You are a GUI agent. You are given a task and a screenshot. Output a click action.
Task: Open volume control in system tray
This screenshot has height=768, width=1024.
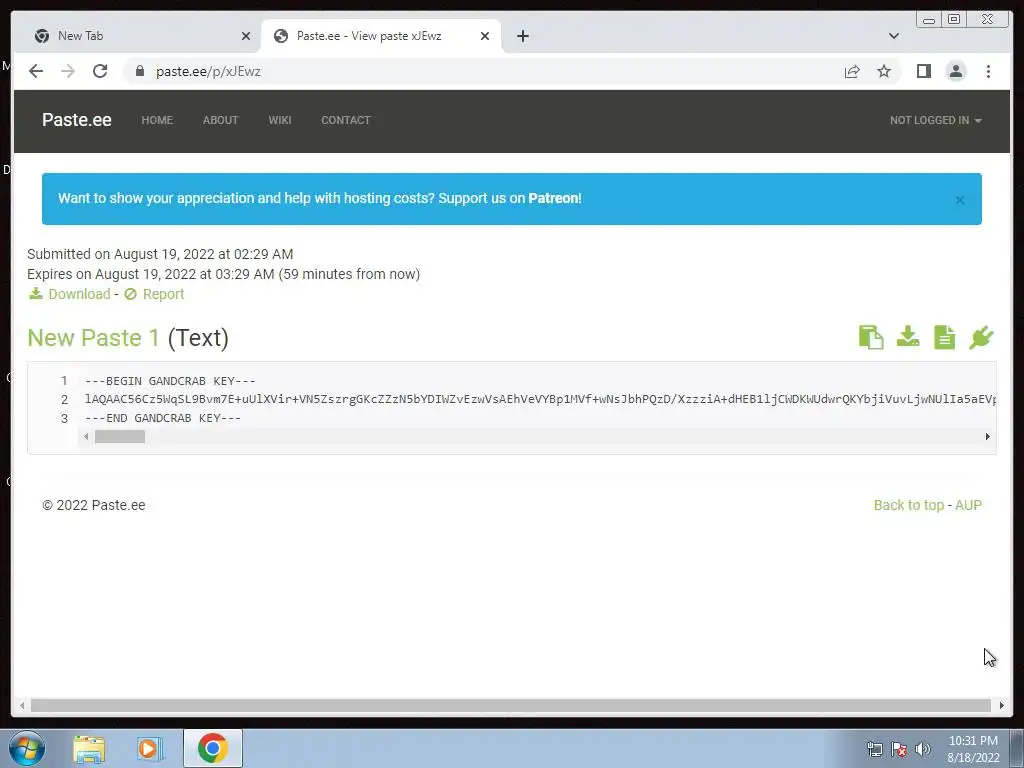pyautogui.click(x=923, y=748)
